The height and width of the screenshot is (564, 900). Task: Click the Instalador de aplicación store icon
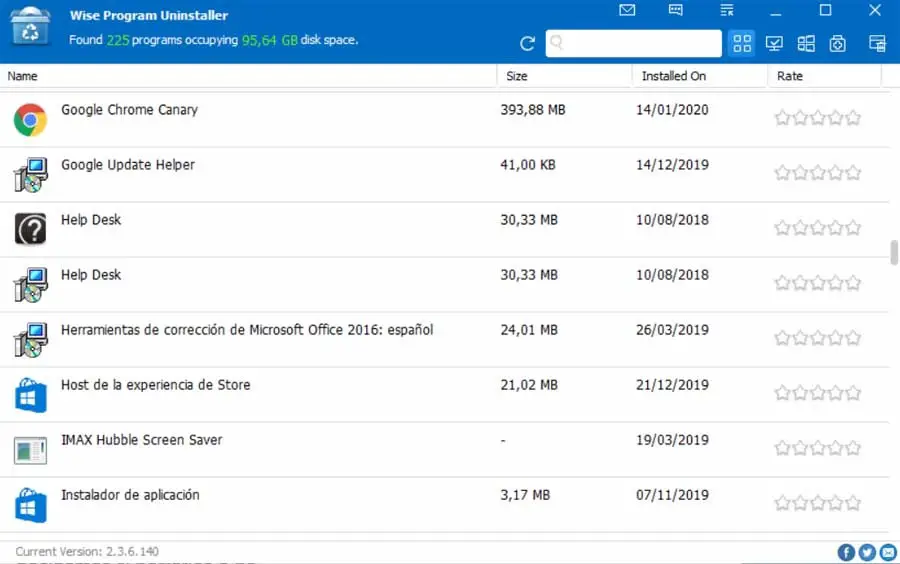tap(30, 505)
